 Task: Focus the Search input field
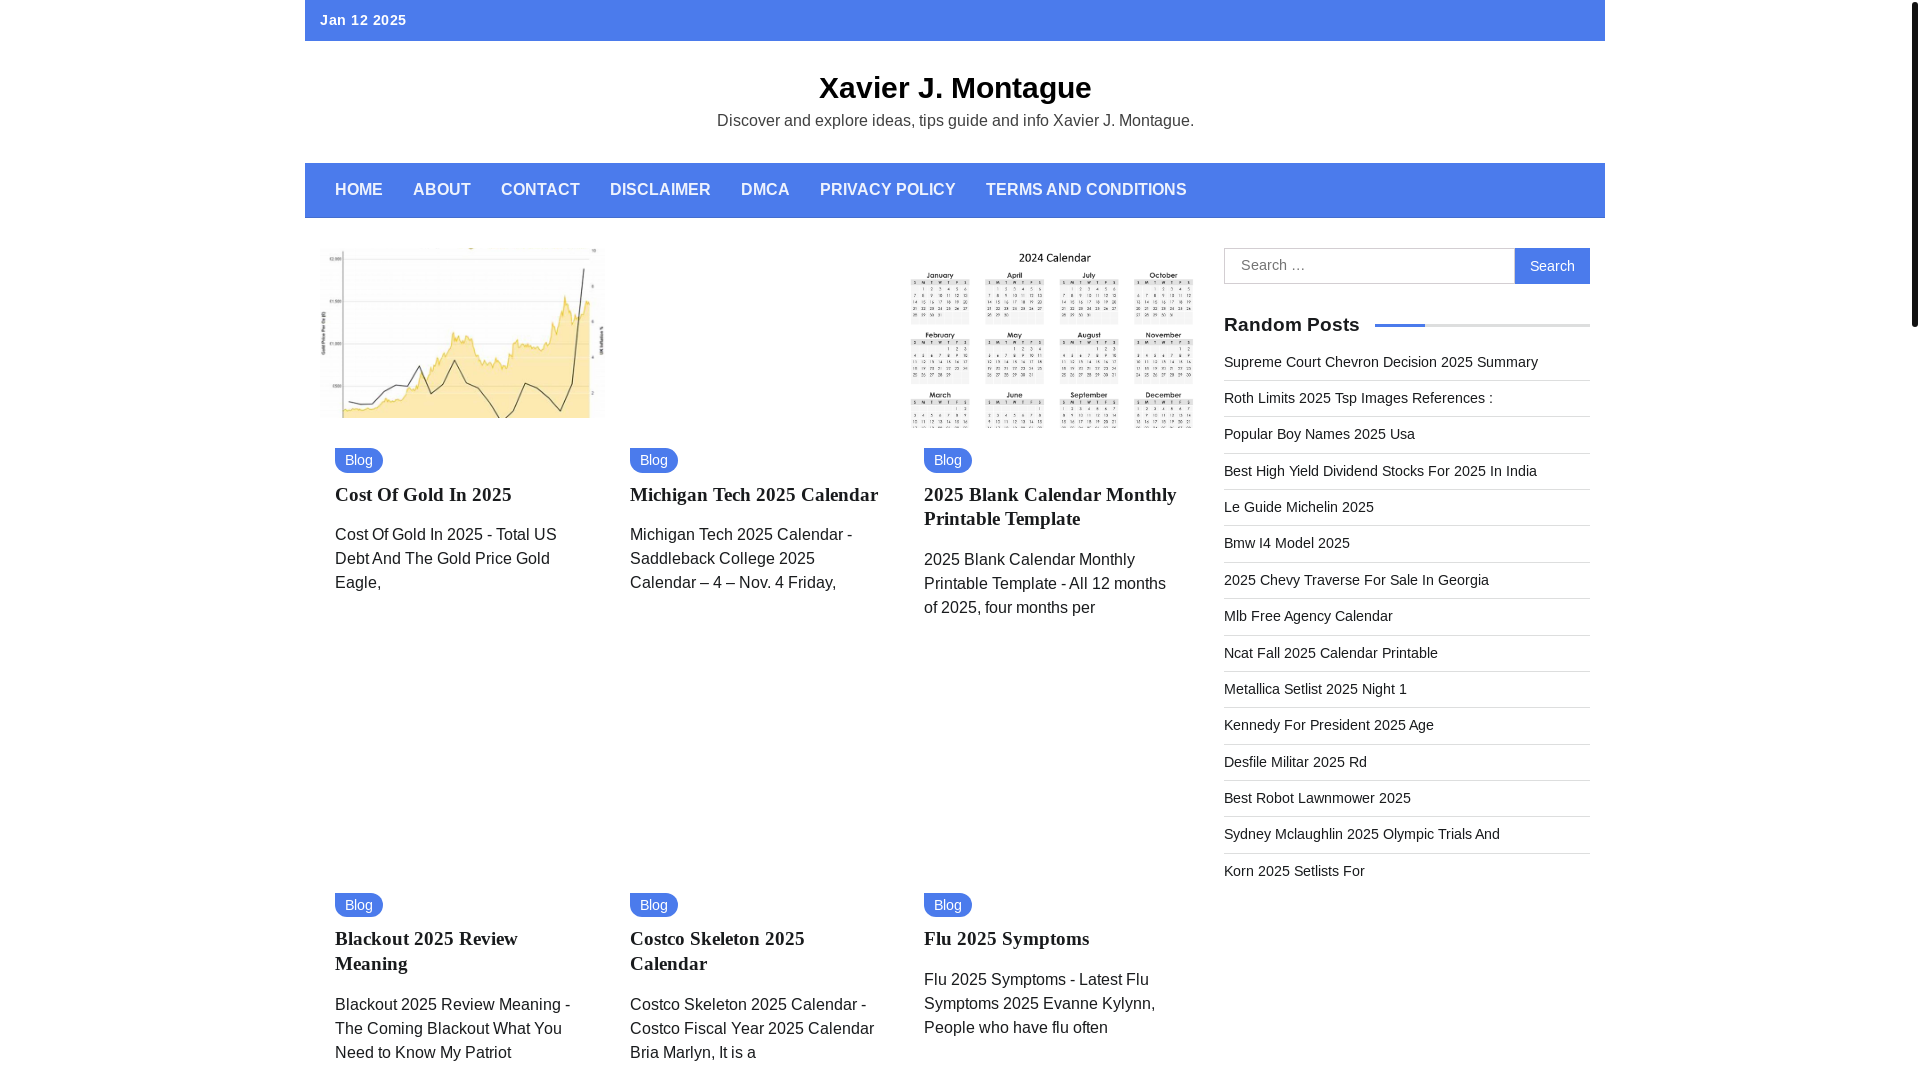click(1369, 266)
